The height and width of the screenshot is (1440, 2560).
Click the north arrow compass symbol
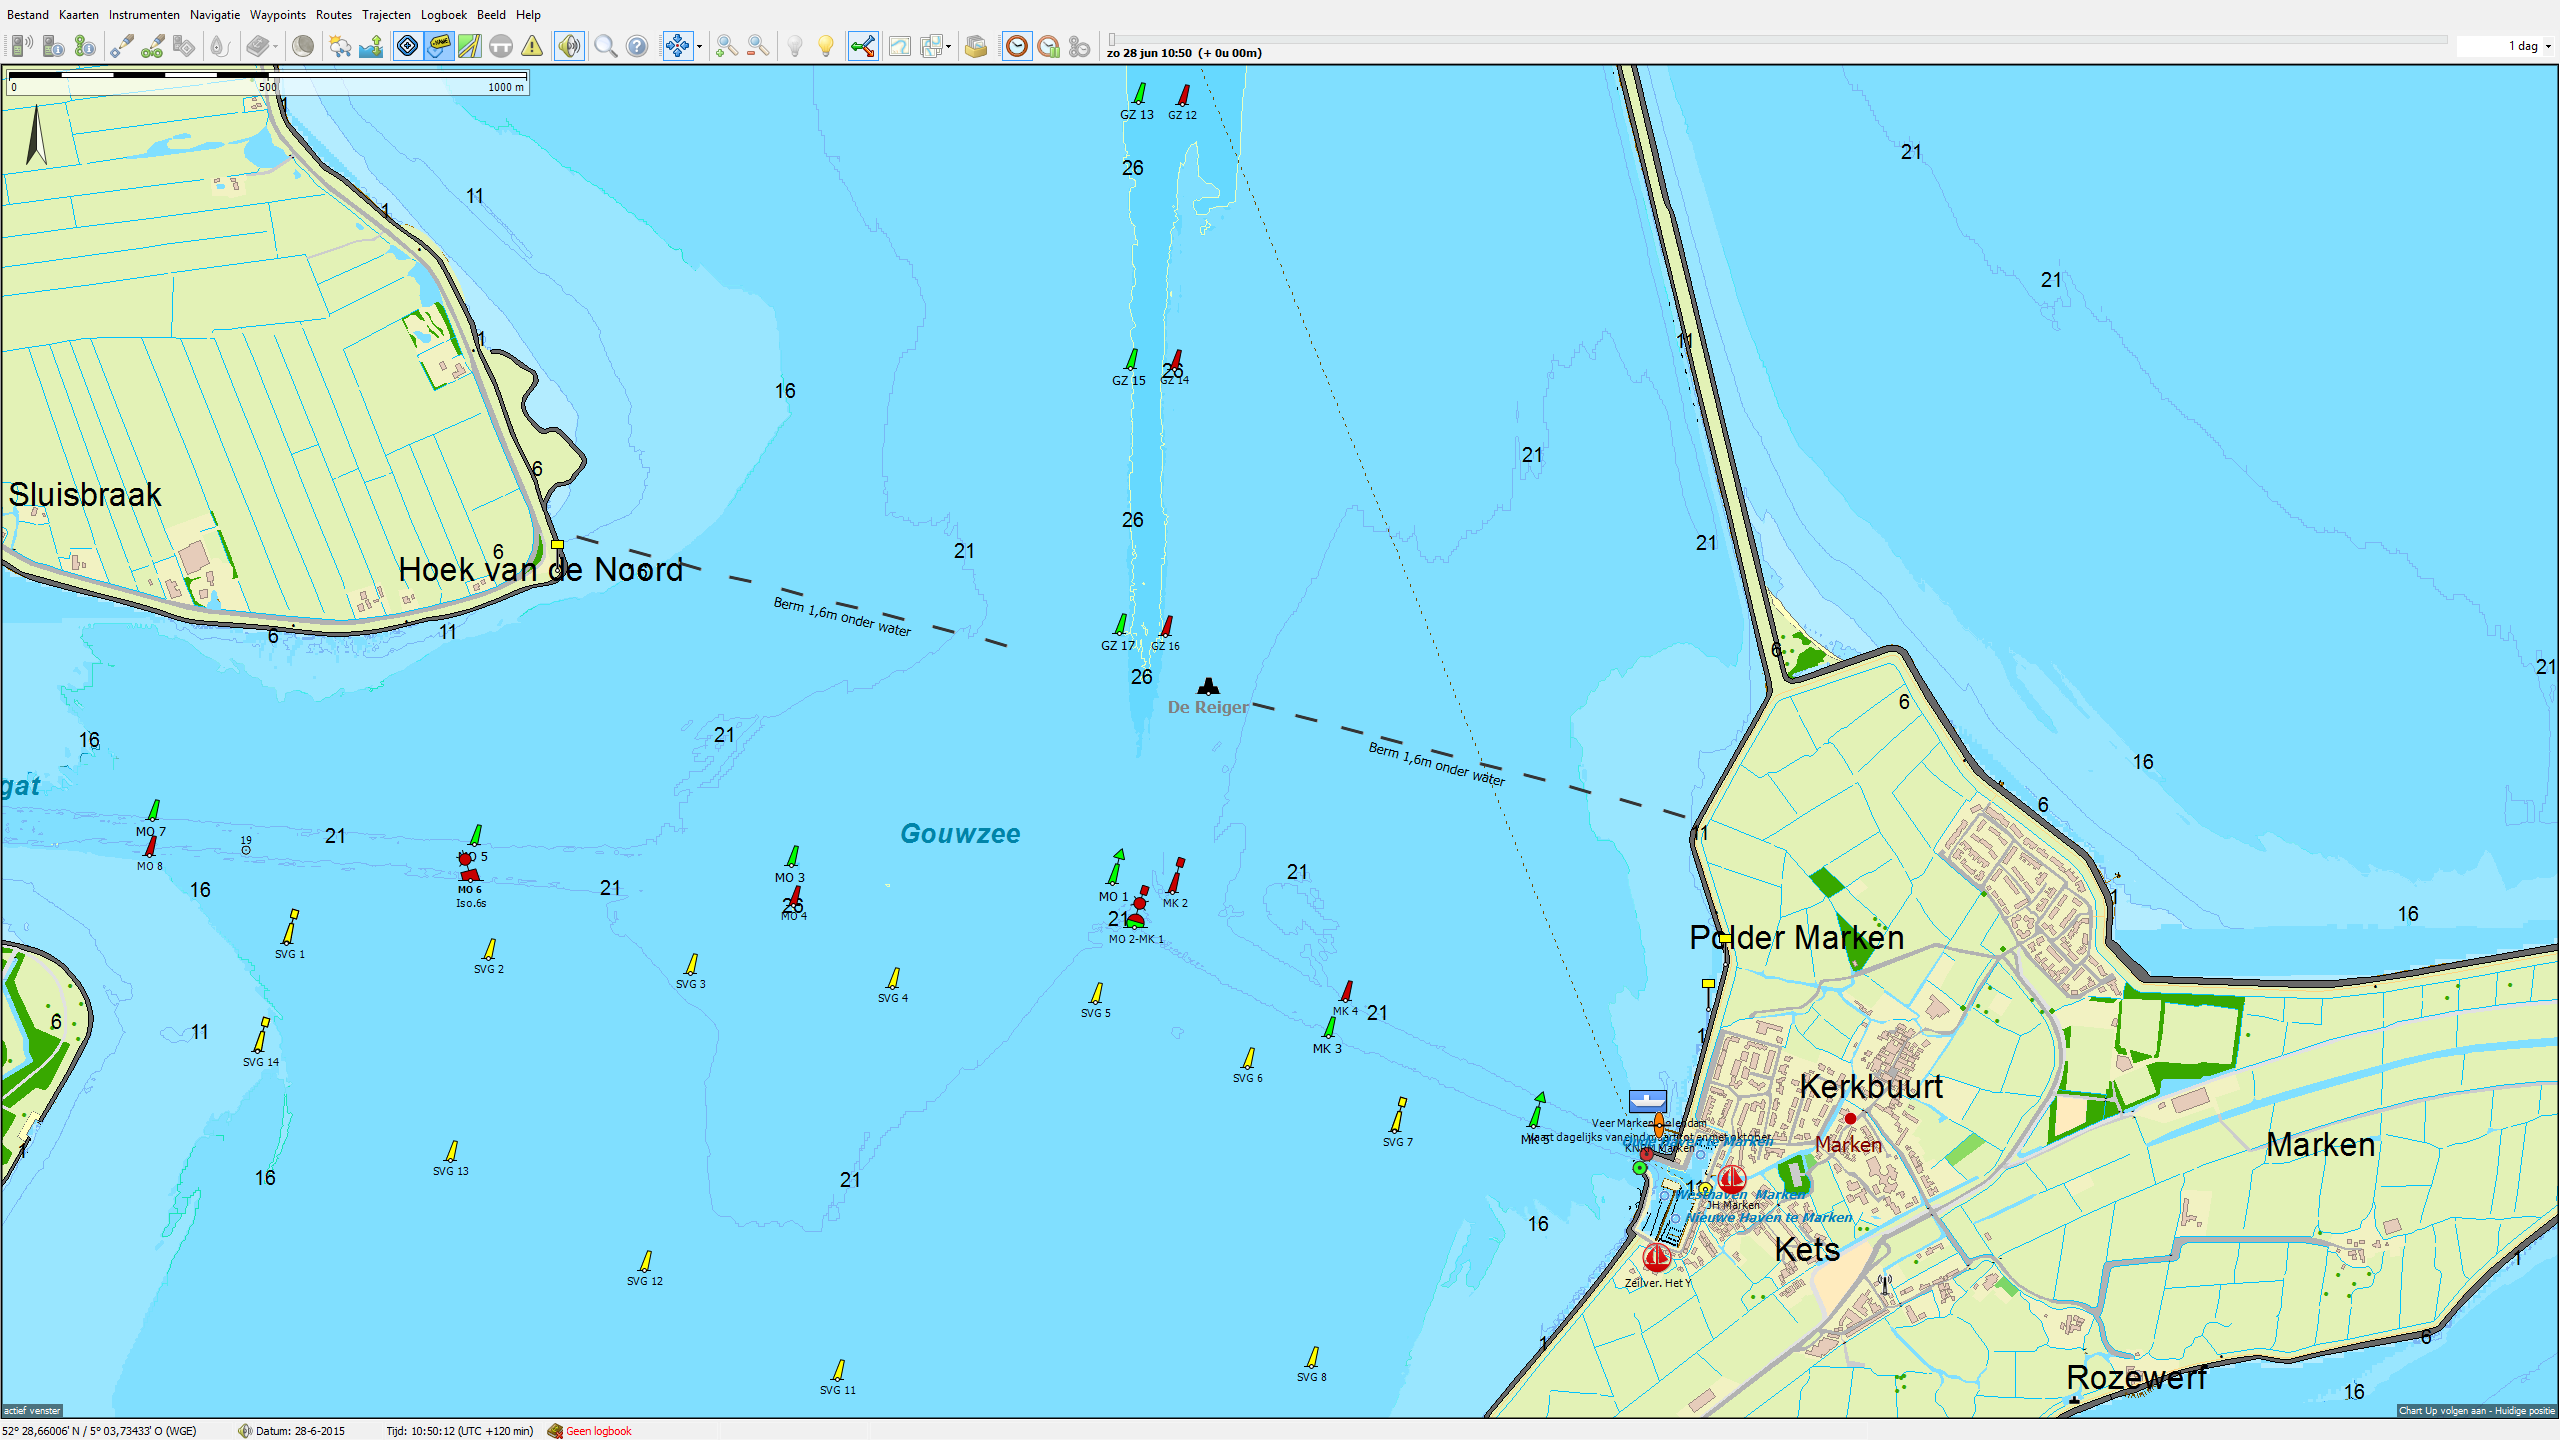36,136
